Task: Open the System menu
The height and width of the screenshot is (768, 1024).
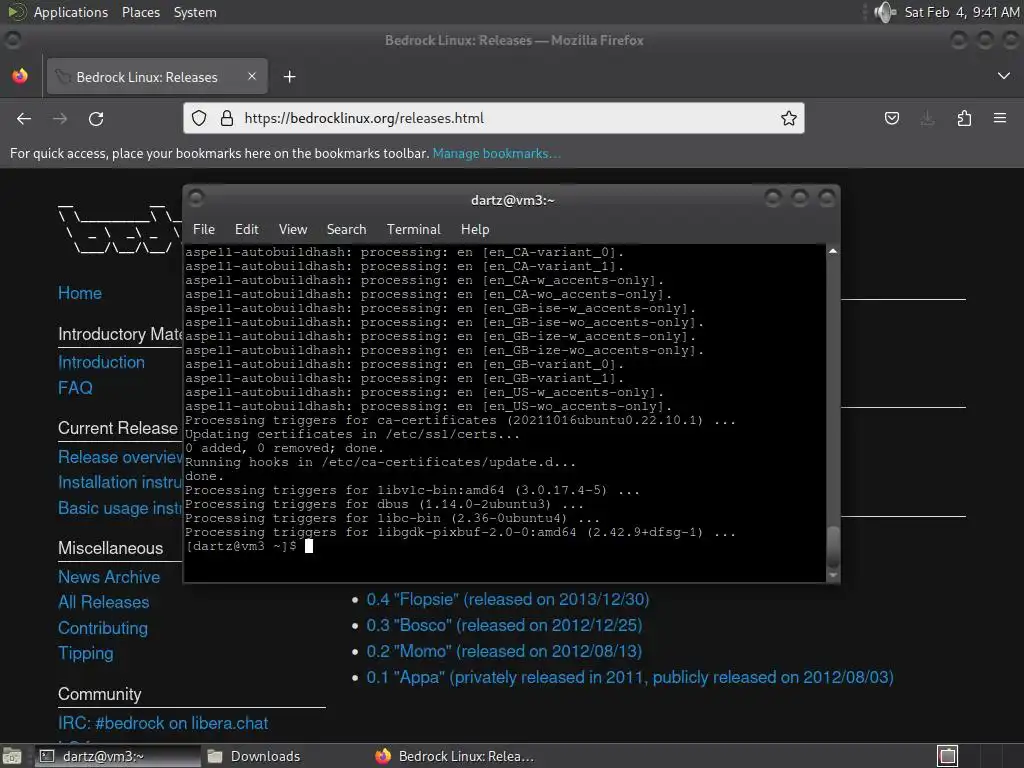Action: tap(195, 12)
